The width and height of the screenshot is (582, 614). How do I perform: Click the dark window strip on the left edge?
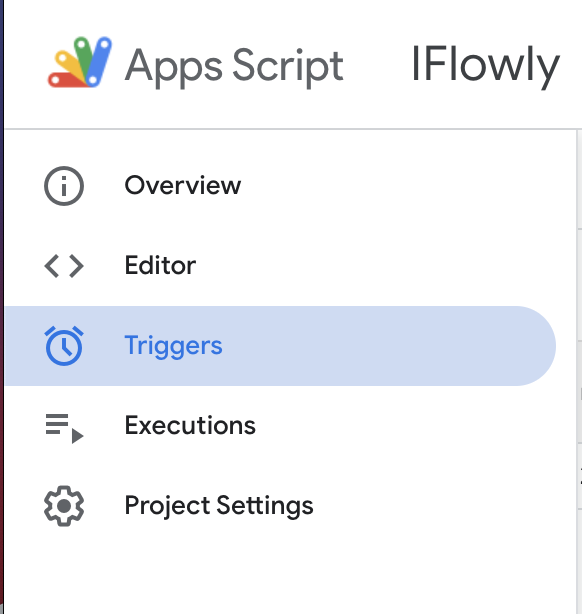tap(2, 307)
